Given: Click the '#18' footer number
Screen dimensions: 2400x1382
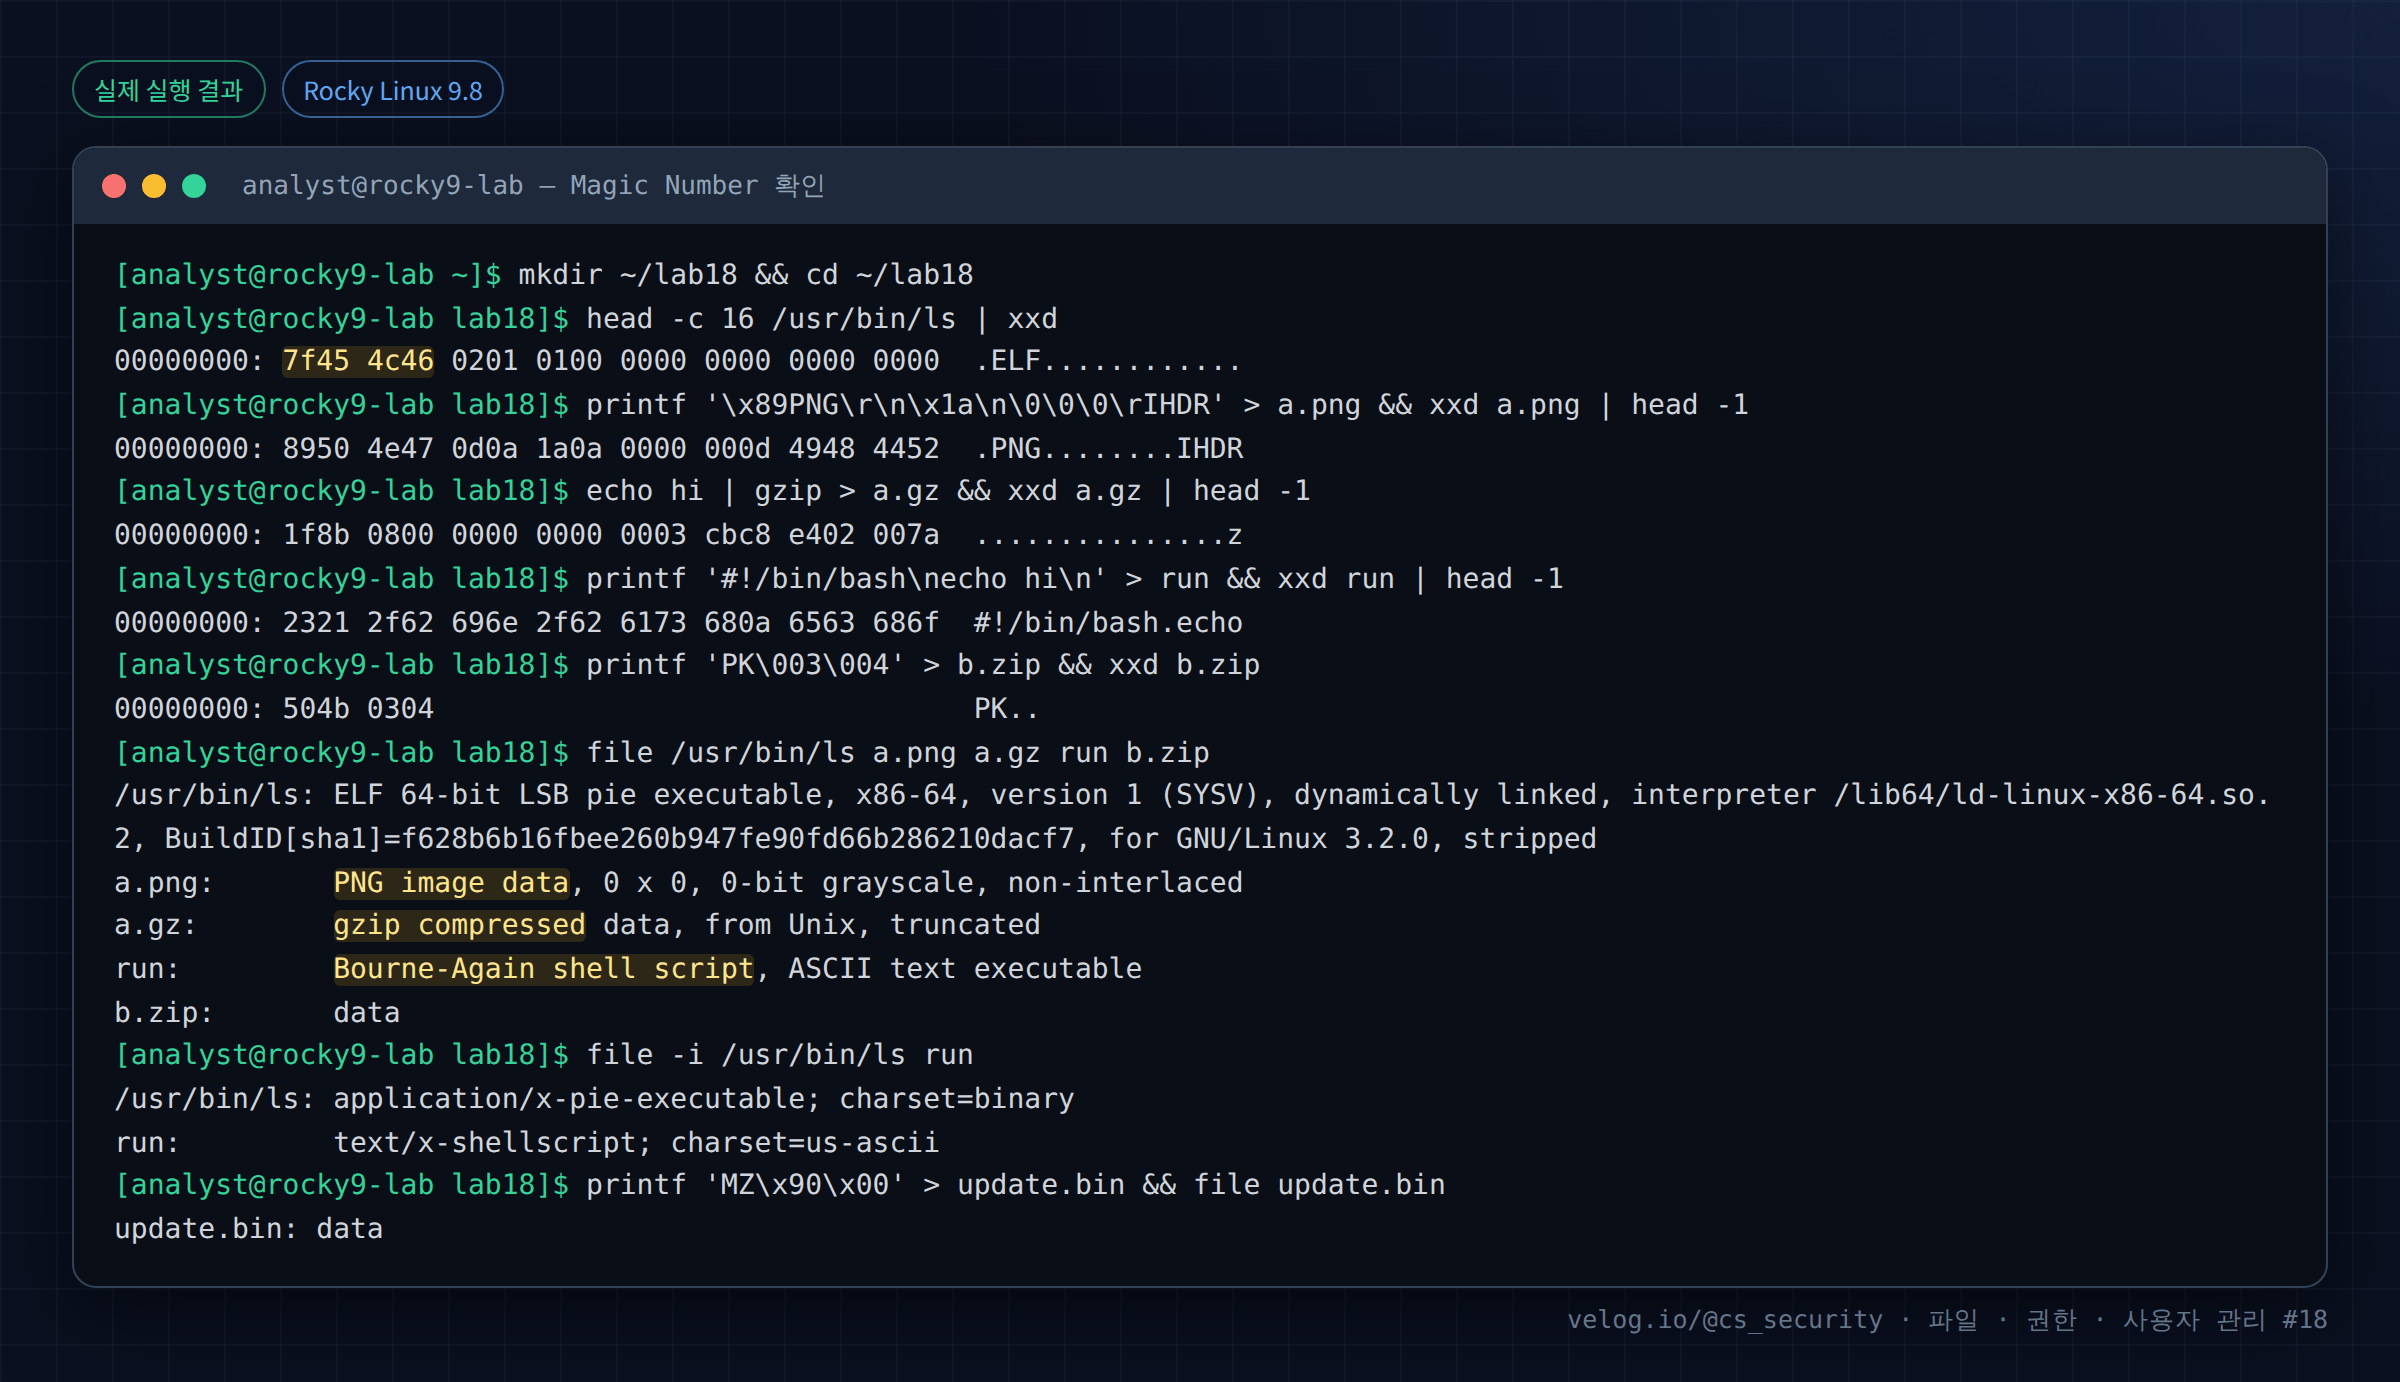Looking at the screenshot, I should tap(2305, 1320).
